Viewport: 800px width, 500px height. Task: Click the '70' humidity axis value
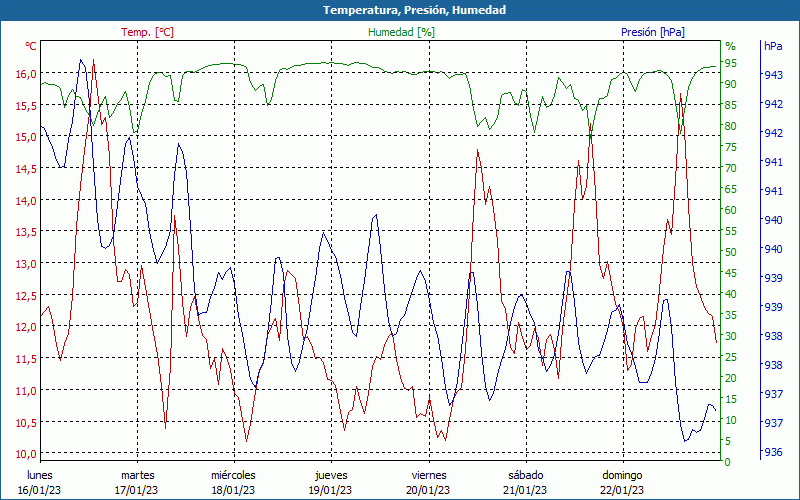point(731,168)
